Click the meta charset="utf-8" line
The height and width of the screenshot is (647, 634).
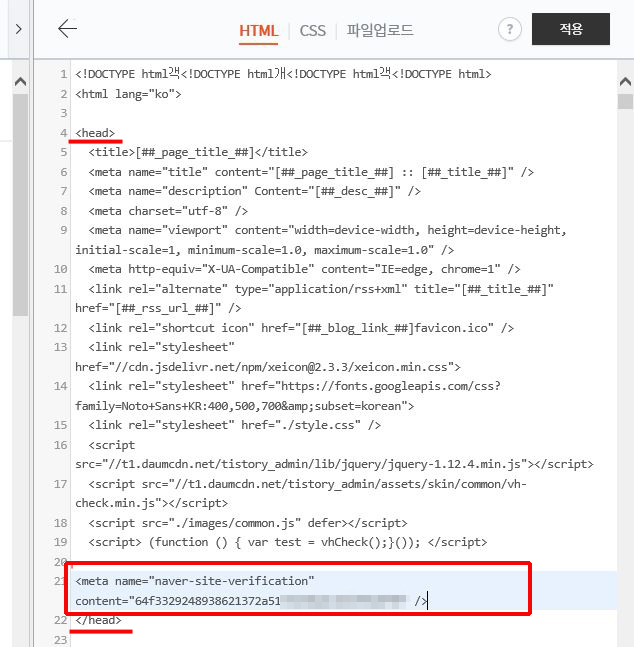click(168, 211)
